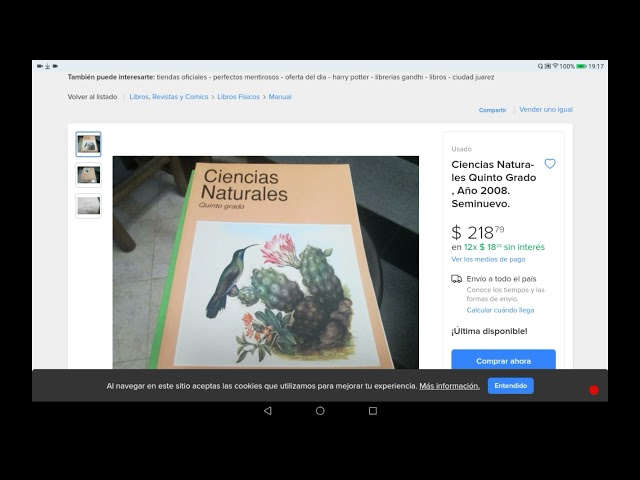Open Ver los medios de pago
Screen dimensions: 640x480
[488, 259]
